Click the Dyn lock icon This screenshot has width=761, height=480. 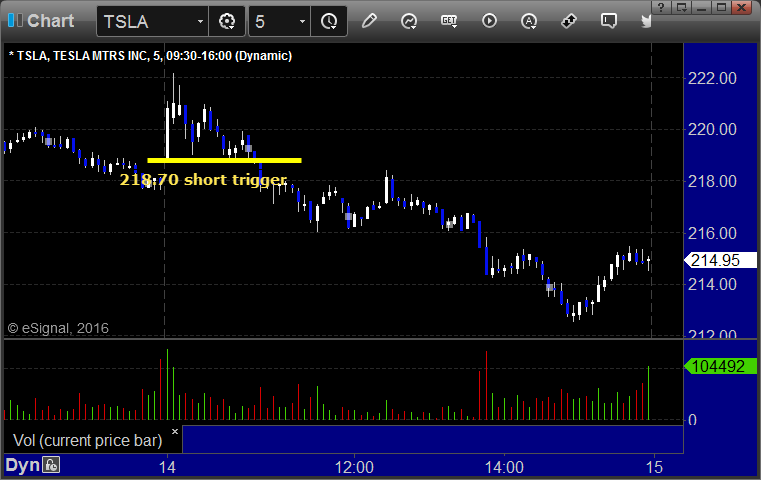[x=50, y=465]
